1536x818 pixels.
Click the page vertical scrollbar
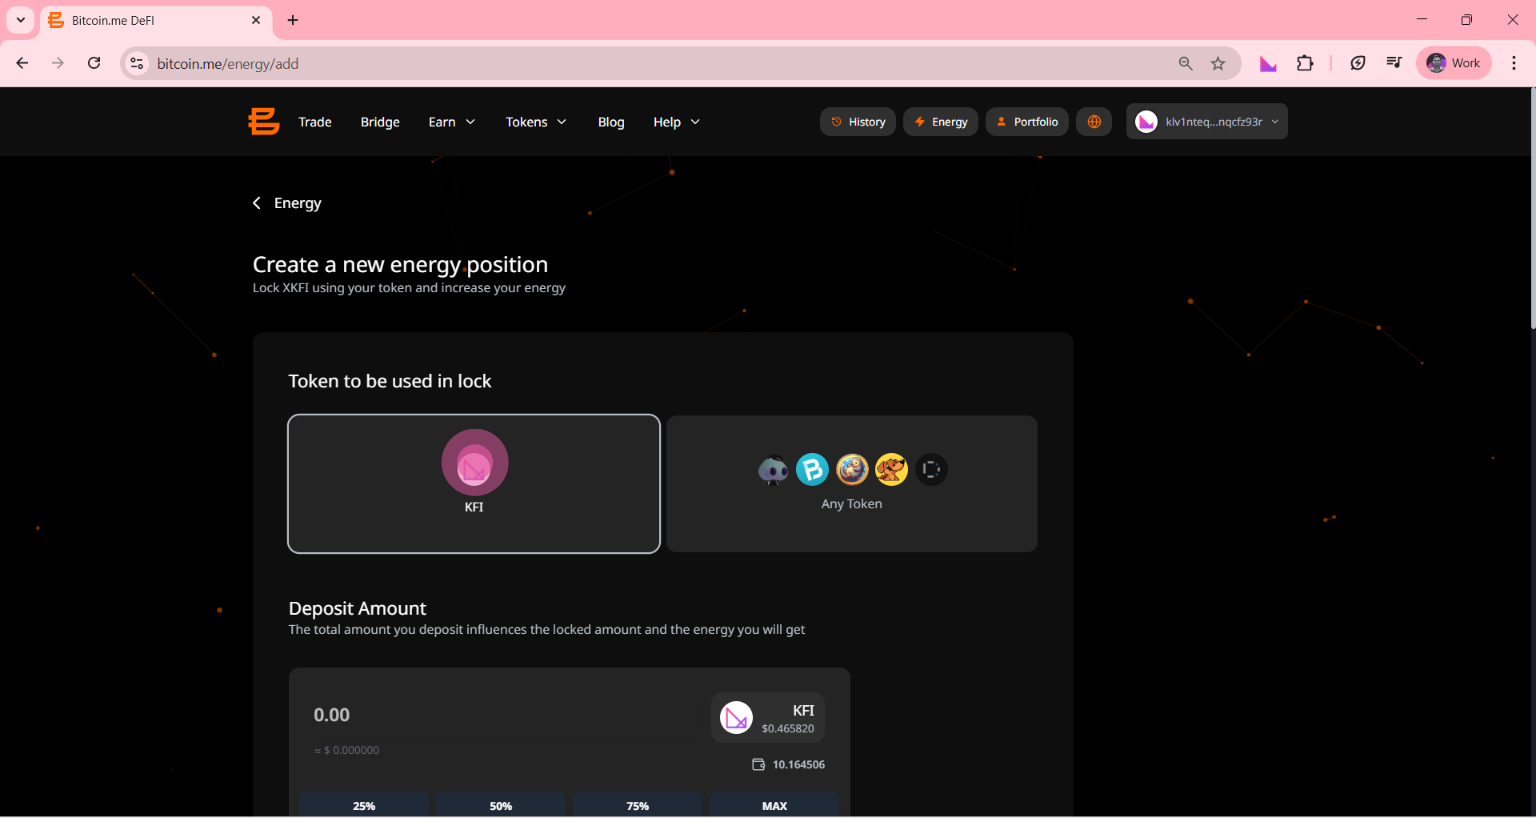click(1530, 210)
